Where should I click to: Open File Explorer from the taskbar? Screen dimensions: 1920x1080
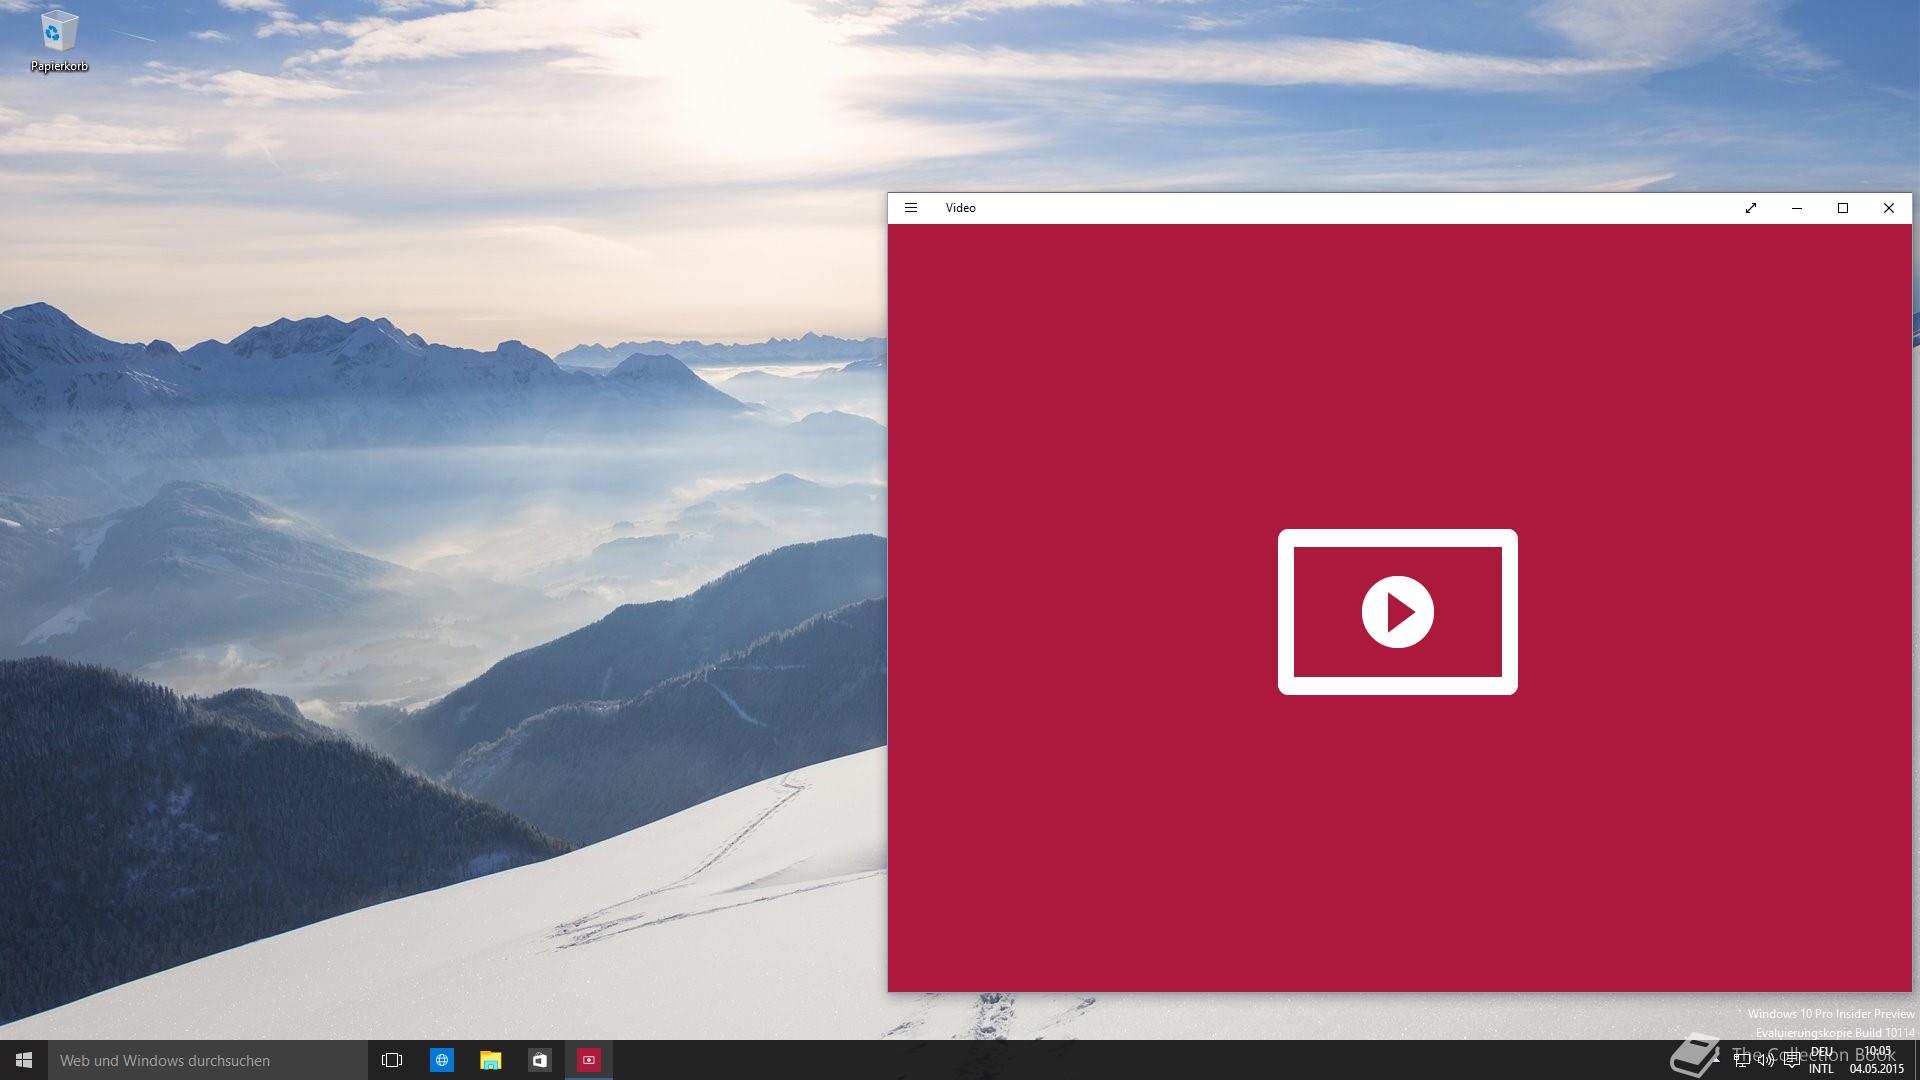[490, 1060]
